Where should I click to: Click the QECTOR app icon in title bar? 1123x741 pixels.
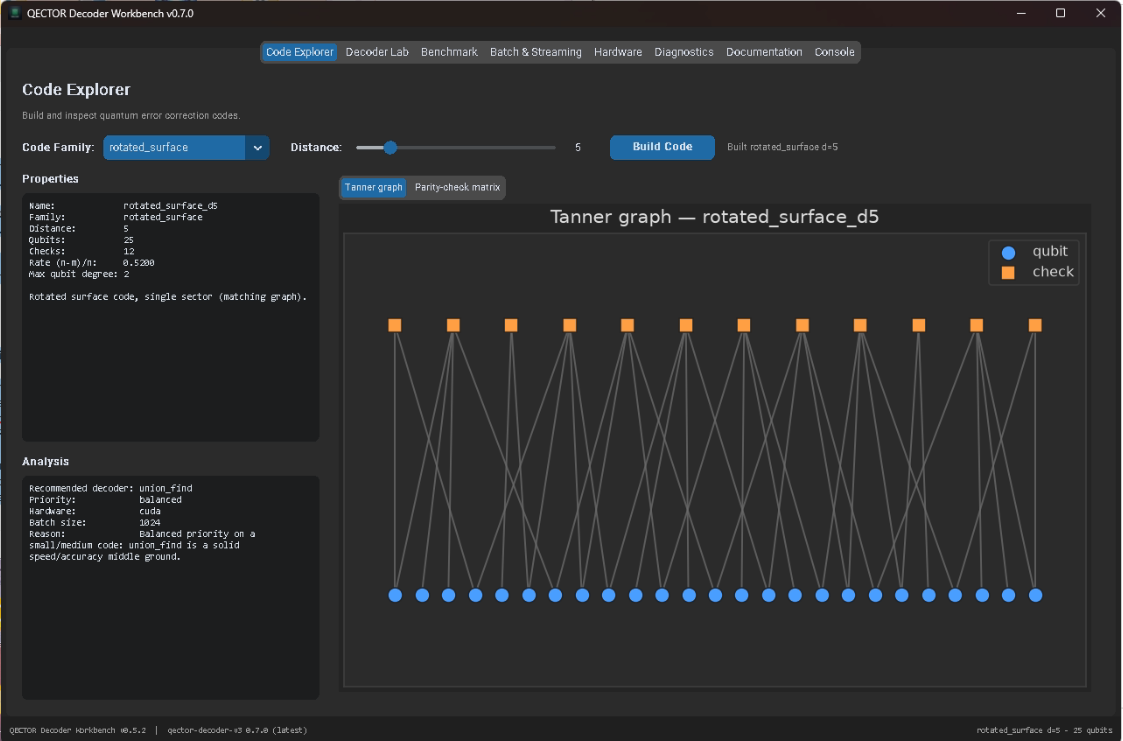point(14,13)
